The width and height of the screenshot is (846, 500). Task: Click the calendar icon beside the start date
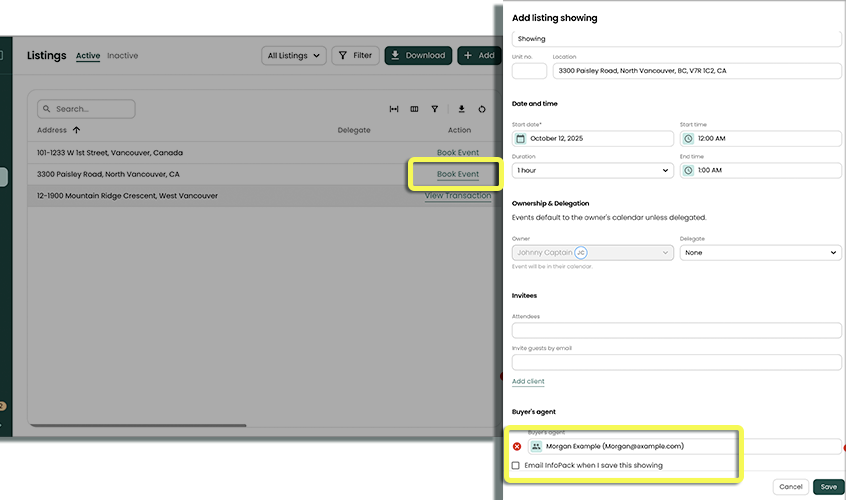(x=520, y=139)
